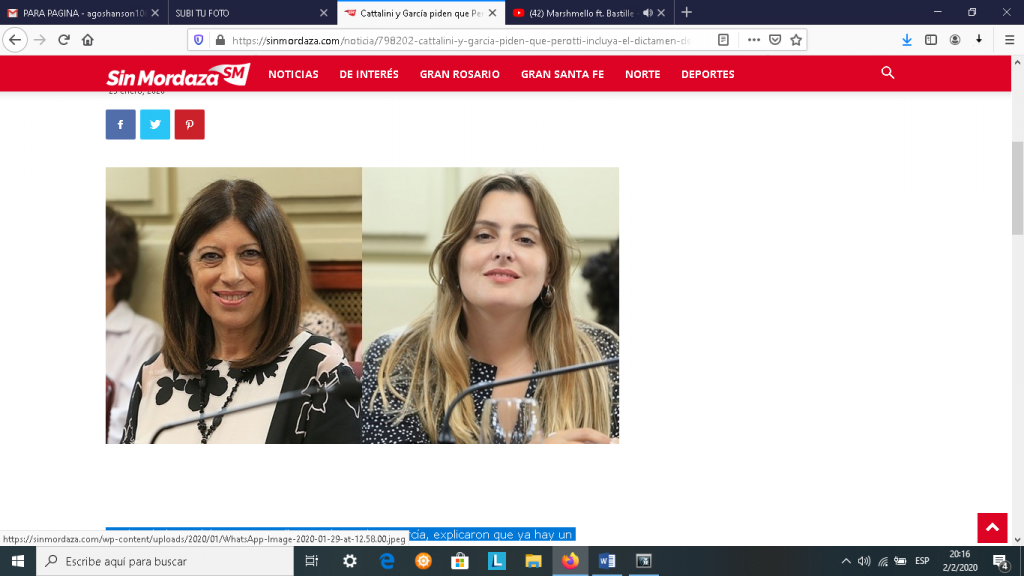
Task: Mute the YouTube tab audio
Action: click(x=647, y=12)
